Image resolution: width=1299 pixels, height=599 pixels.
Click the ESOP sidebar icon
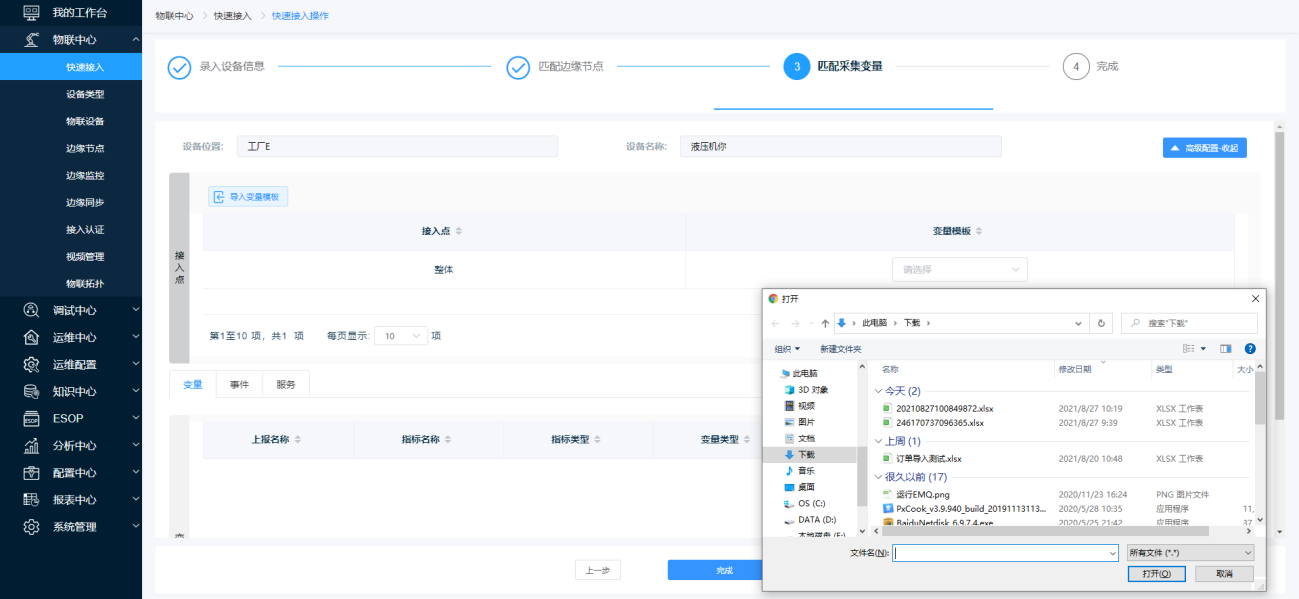pyautogui.click(x=31, y=418)
